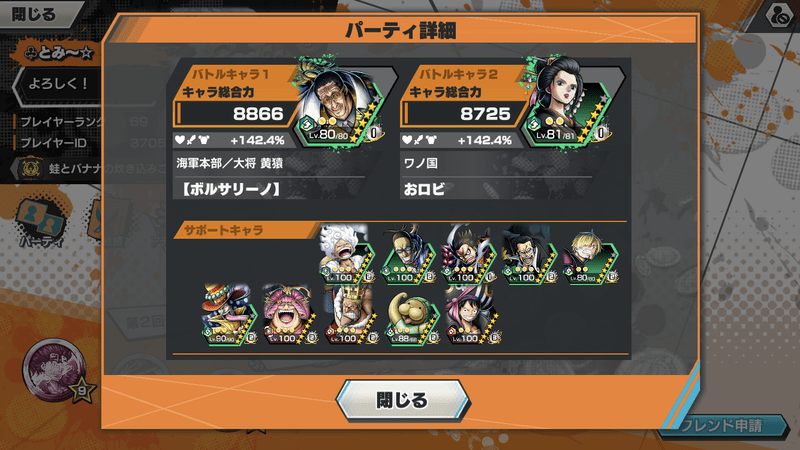The image size is (800, 450).
Task: Select the Crocodile support character icon
Action: [x=530, y=256]
